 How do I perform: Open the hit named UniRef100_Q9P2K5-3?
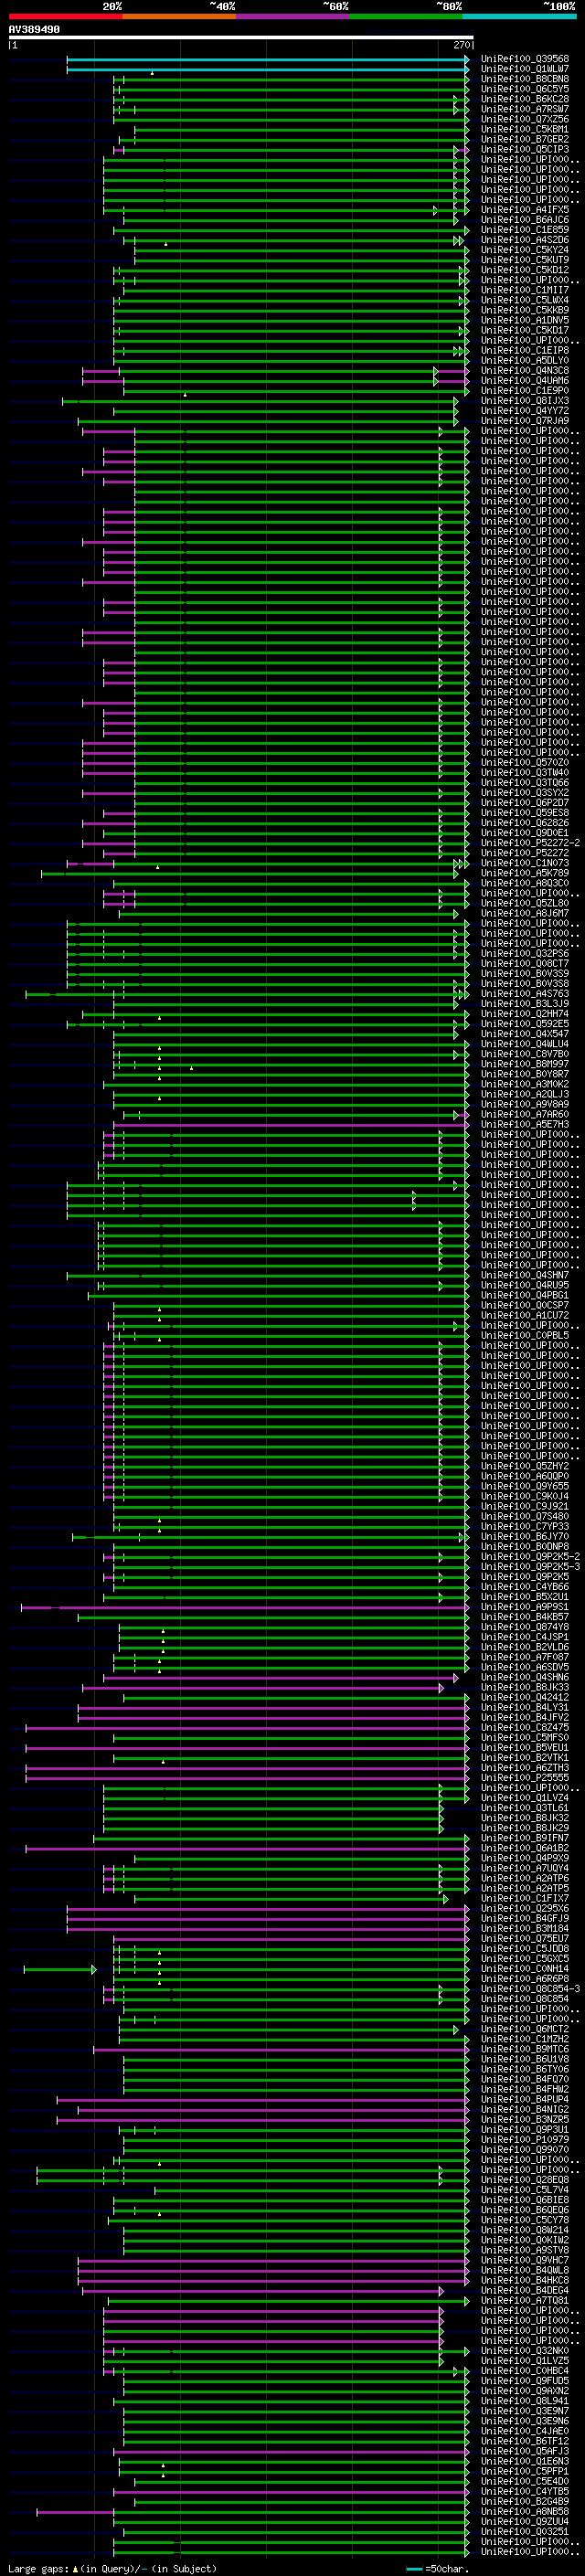point(530,1566)
